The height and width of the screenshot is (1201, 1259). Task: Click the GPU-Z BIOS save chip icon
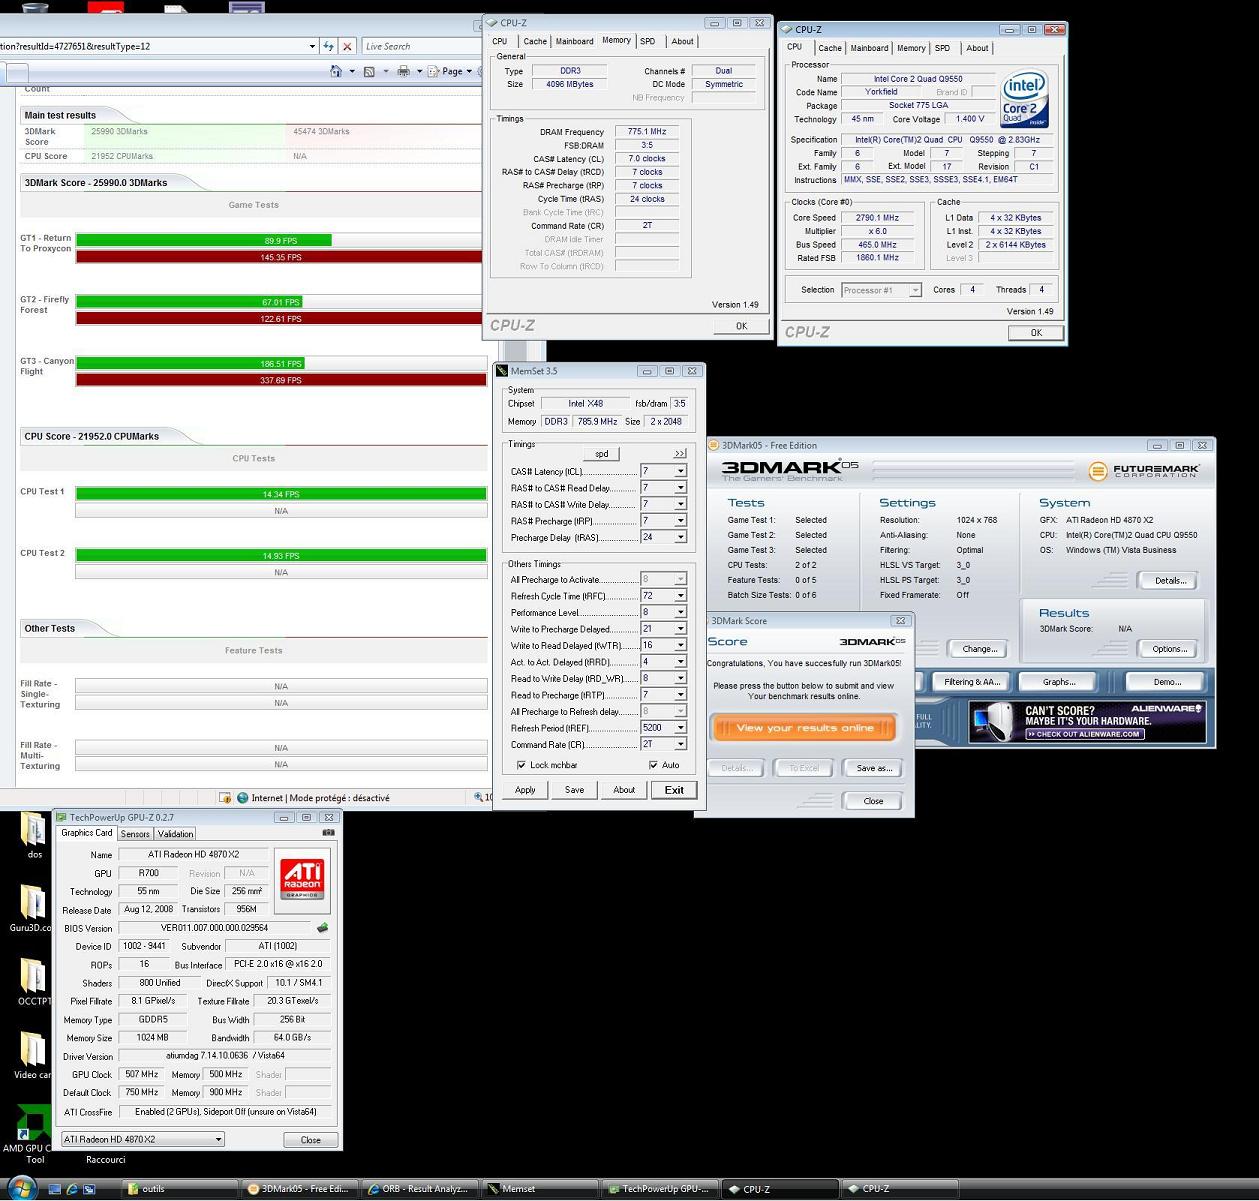[x=322, y=928]
